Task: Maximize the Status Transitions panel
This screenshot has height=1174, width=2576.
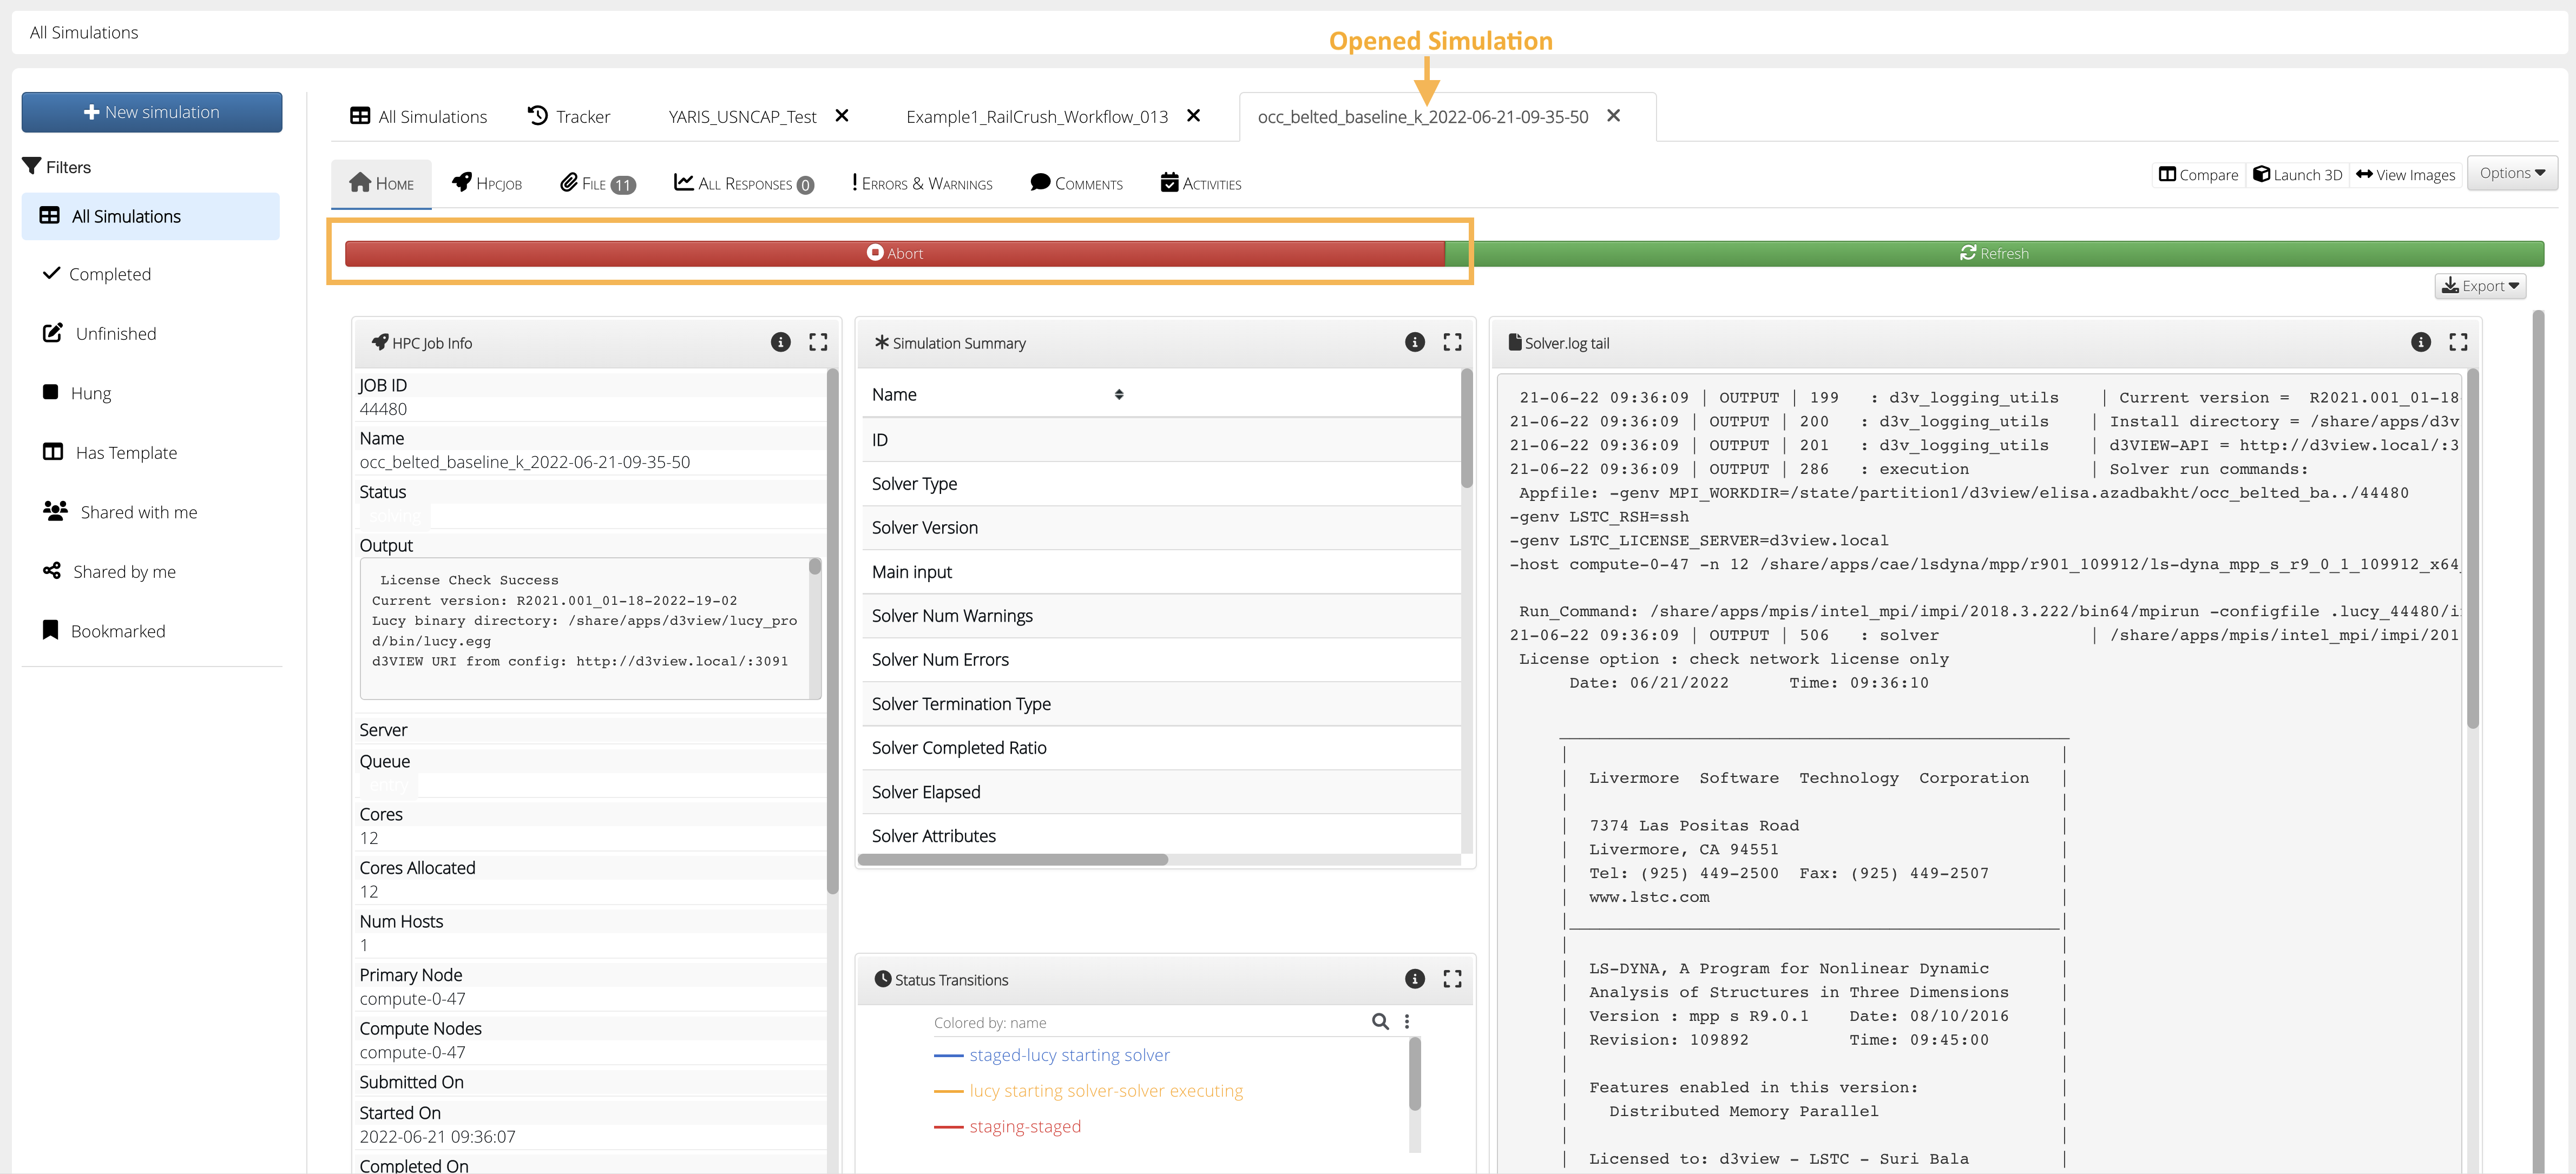Action: pos(1452,979)
